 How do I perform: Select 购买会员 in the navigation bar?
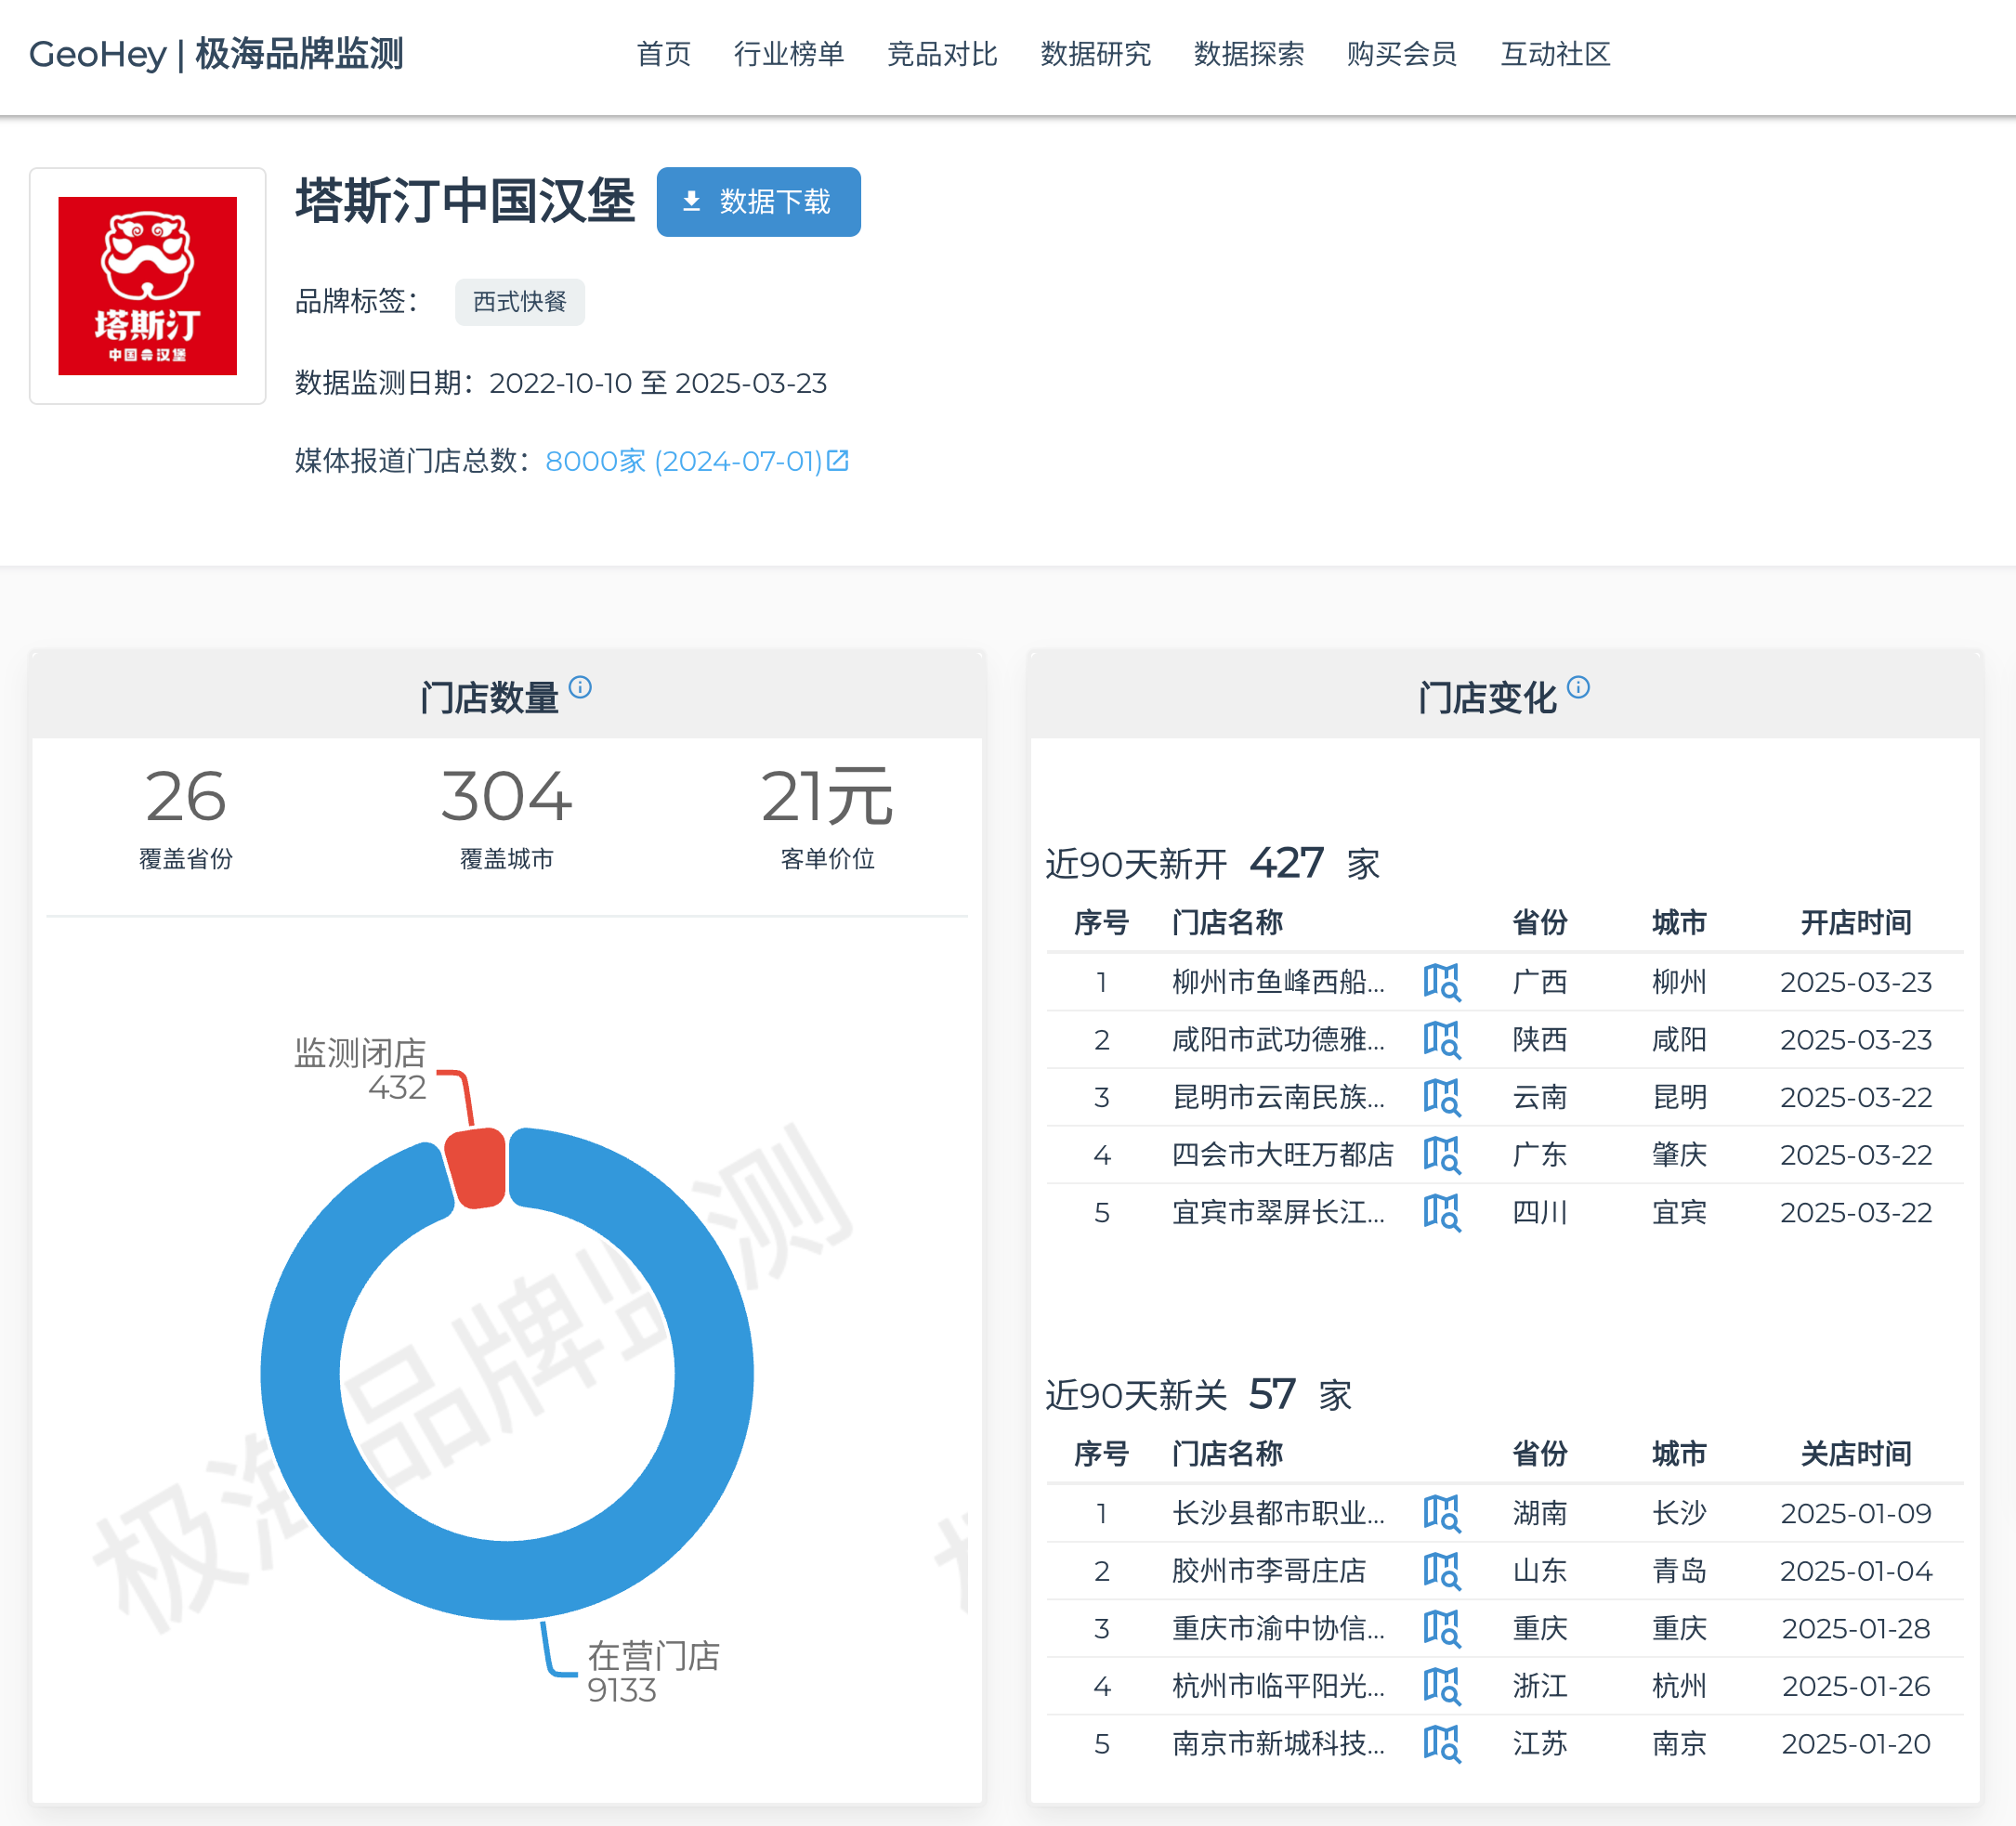(1401, 54)
